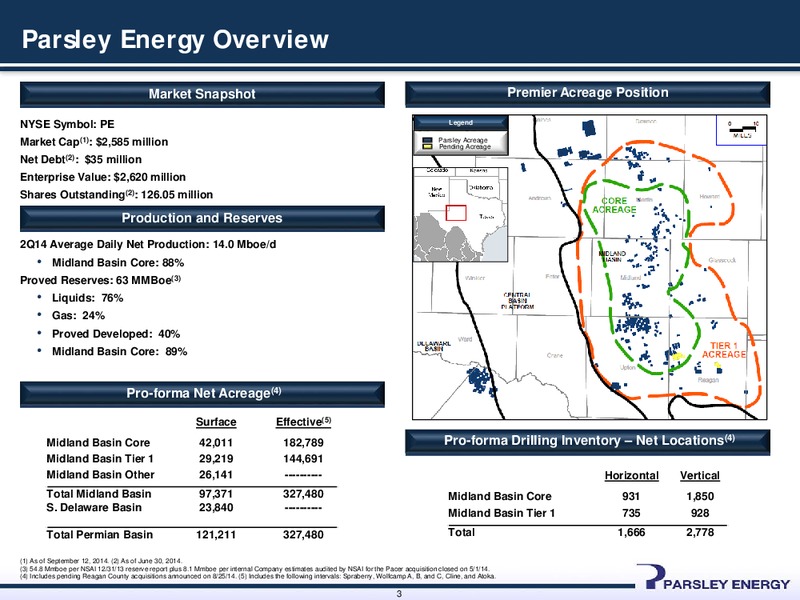Click the Total Permian Basin value 121,211
This screenshot has width=800, height=600.
pyautogui.click(x=216, y=535)
